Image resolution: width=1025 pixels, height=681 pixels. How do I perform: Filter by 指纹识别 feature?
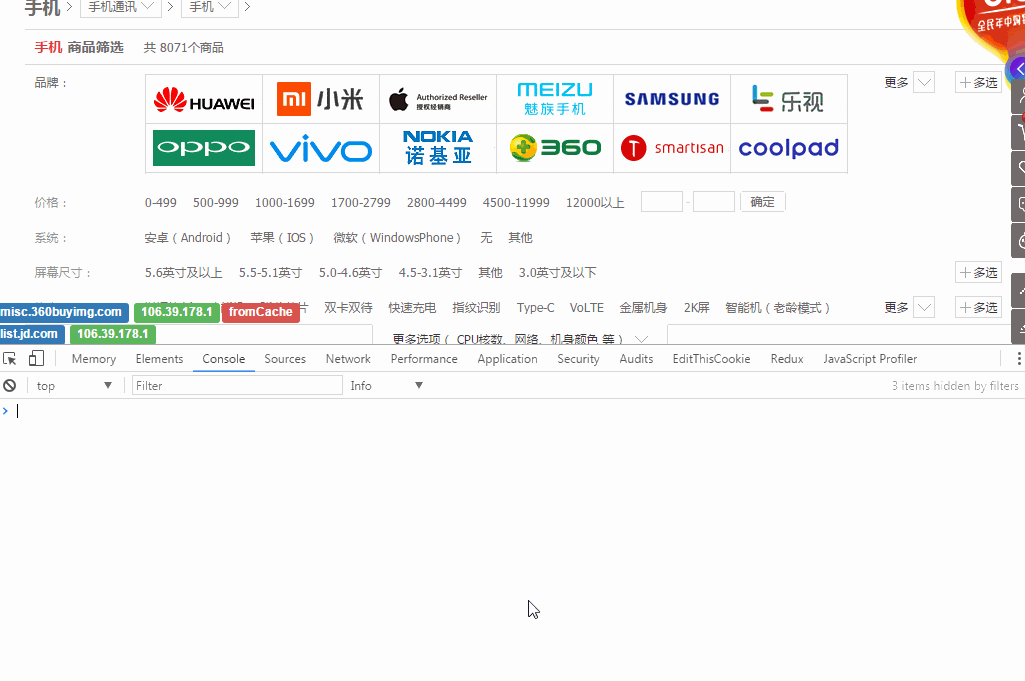point(476,308)
